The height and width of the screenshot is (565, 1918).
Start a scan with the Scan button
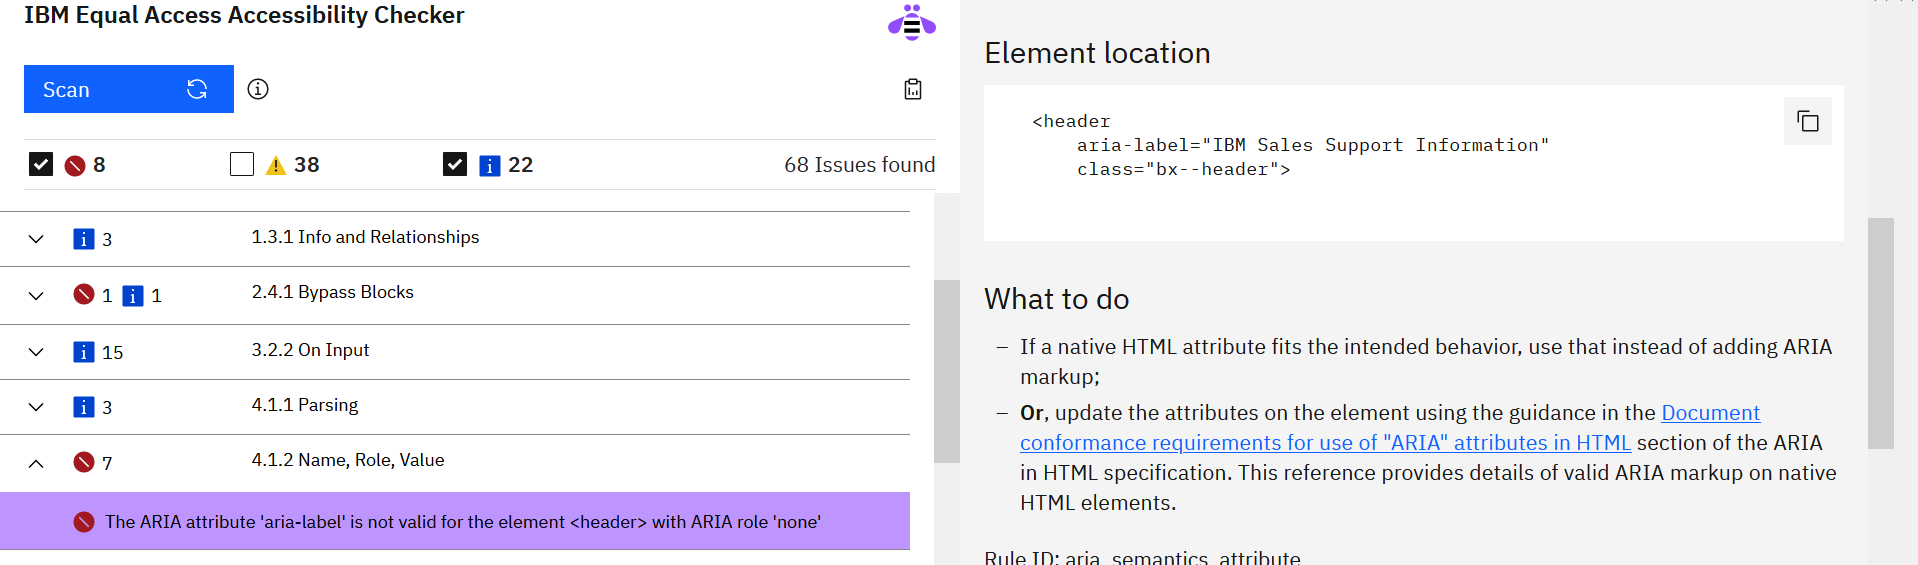(x=100, y=89)
